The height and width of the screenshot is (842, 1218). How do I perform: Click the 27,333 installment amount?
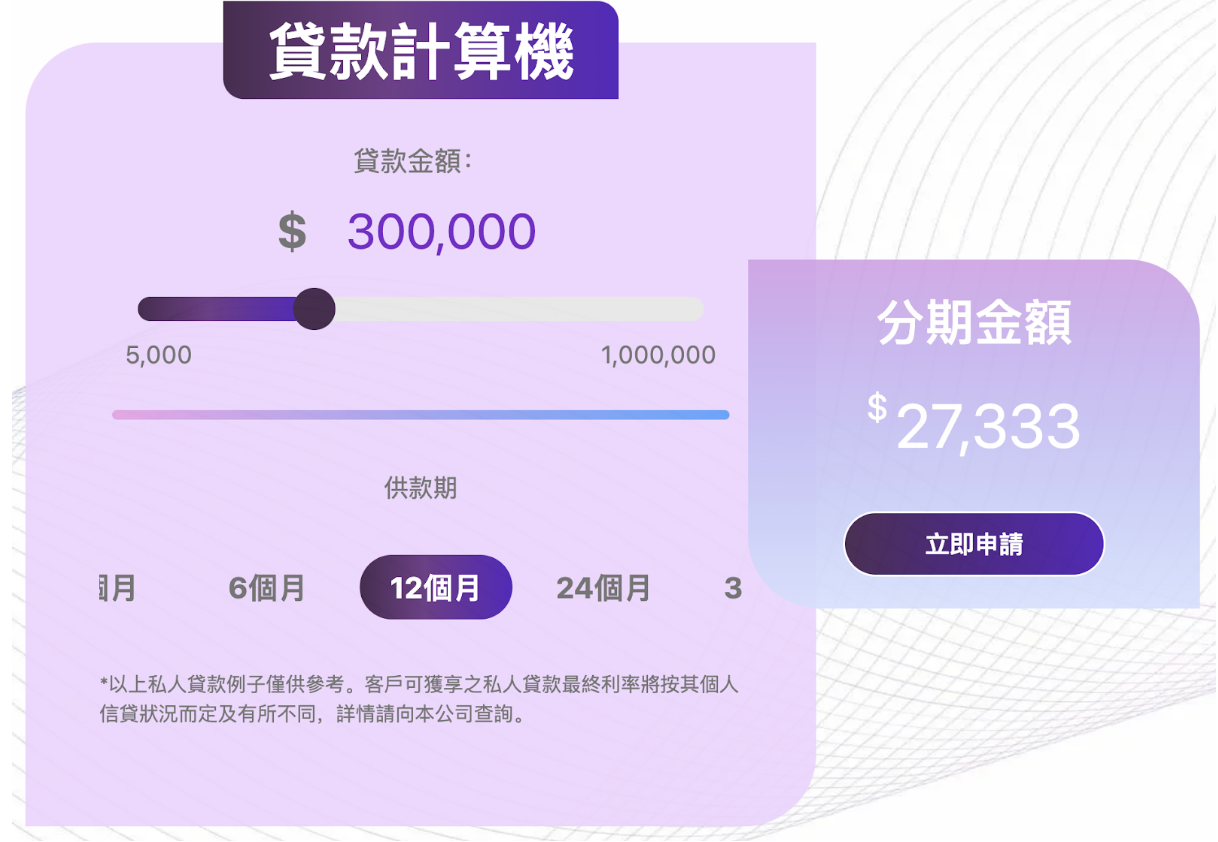coord(987,427)
